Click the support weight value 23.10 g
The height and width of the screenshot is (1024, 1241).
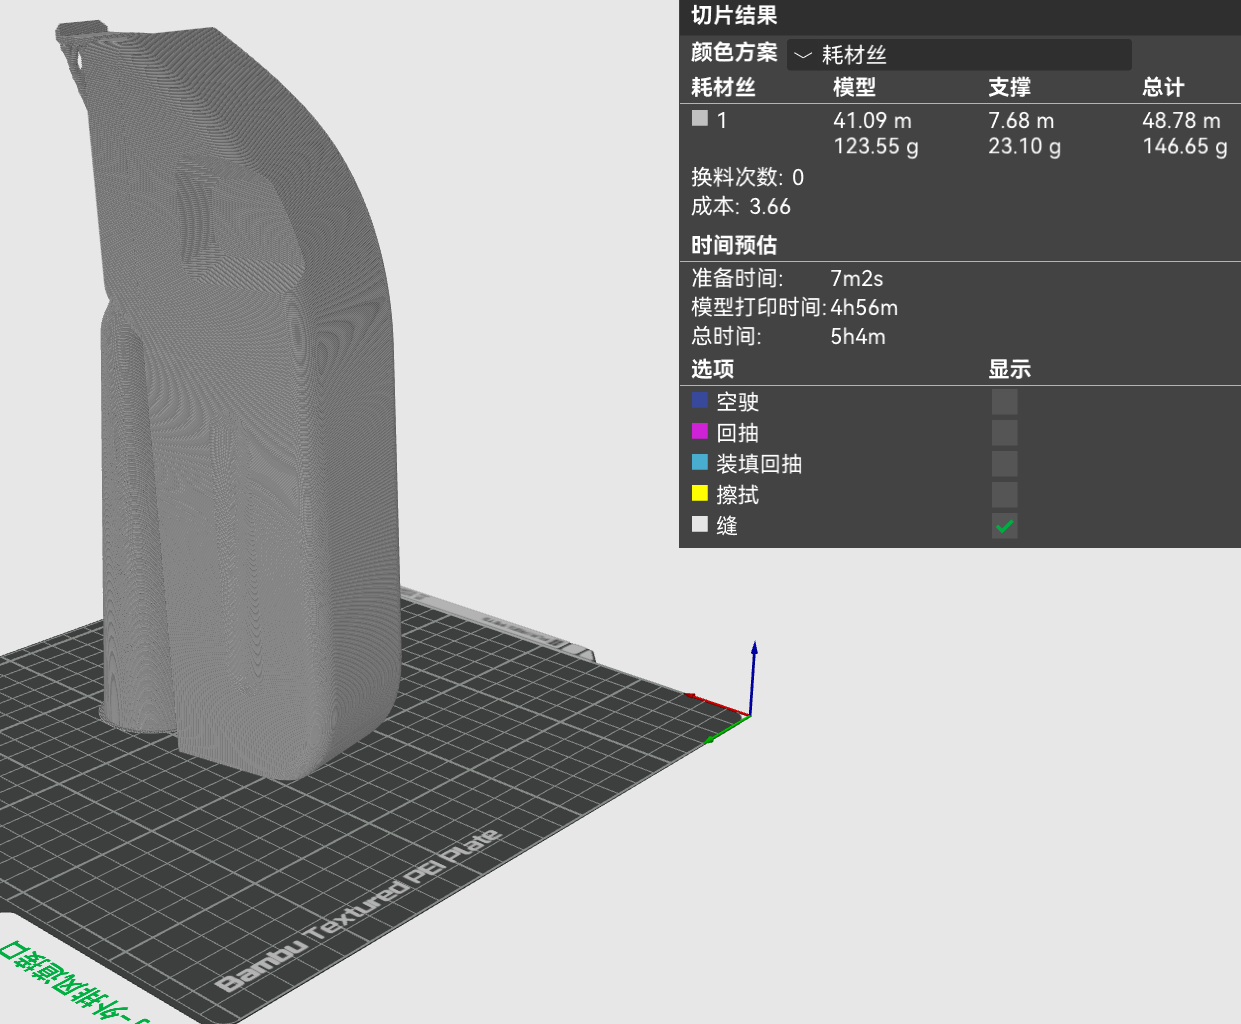1025,146
